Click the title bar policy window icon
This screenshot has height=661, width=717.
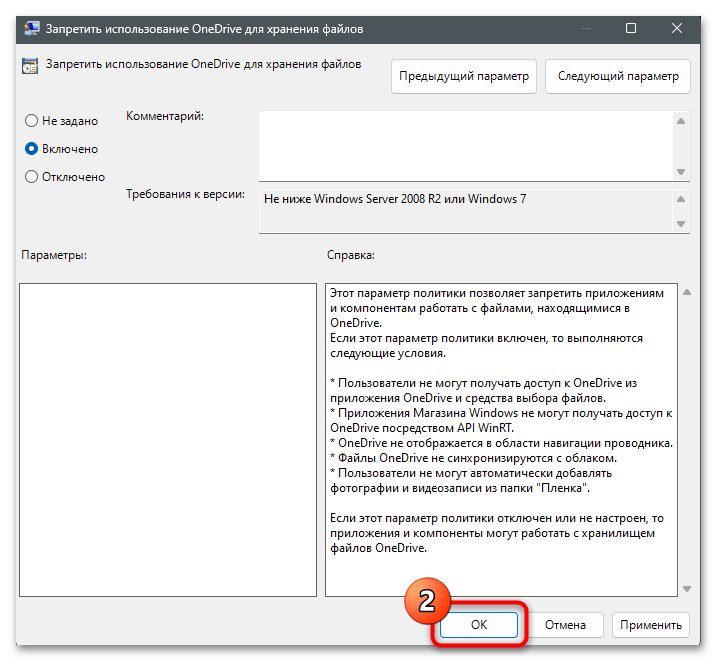(32, 29)
